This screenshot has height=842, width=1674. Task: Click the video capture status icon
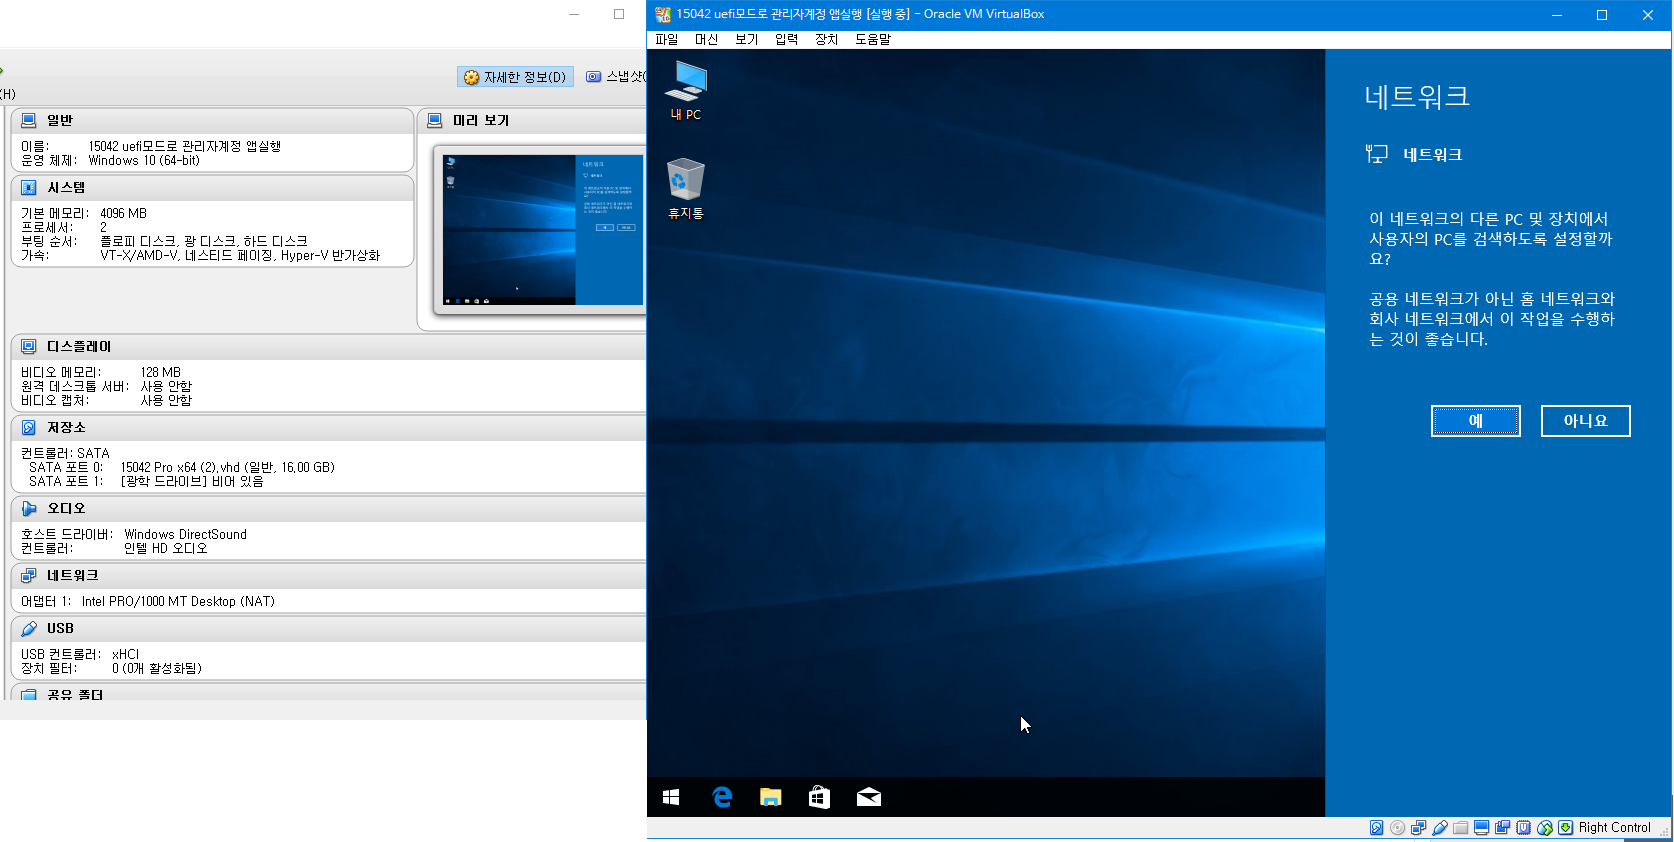pos(1503,828)
